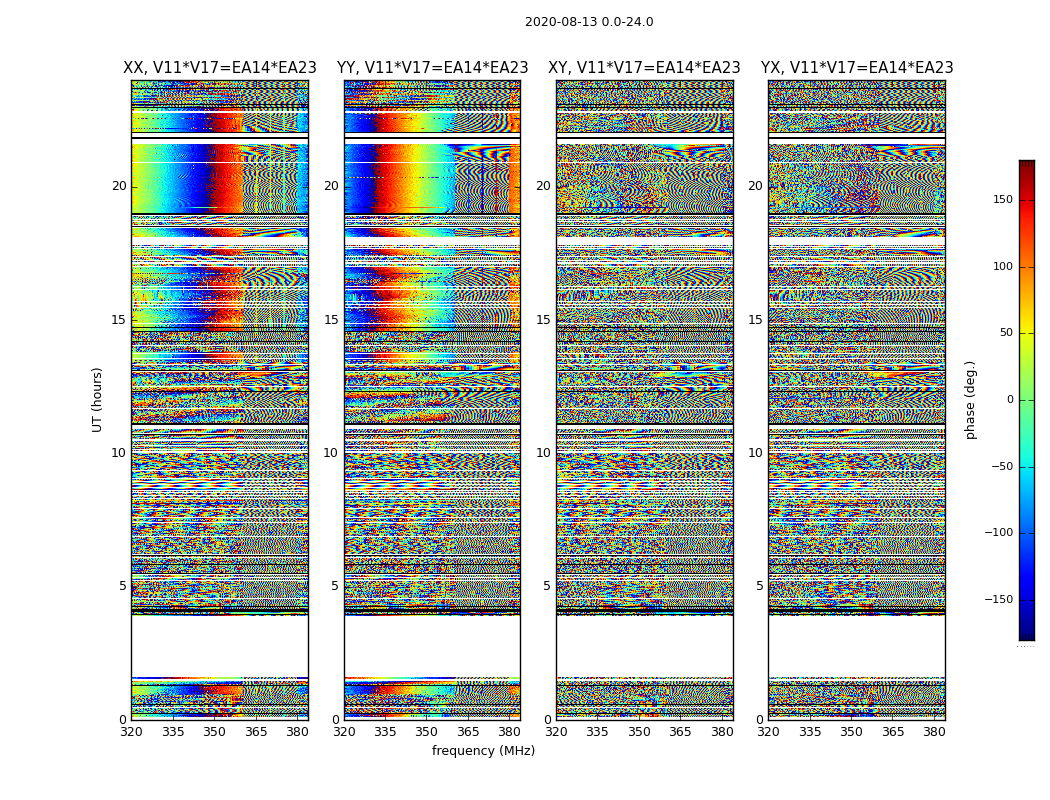
Task: Click the date title 2020-08-13 0.0-24.0
Action: [589, 21]
